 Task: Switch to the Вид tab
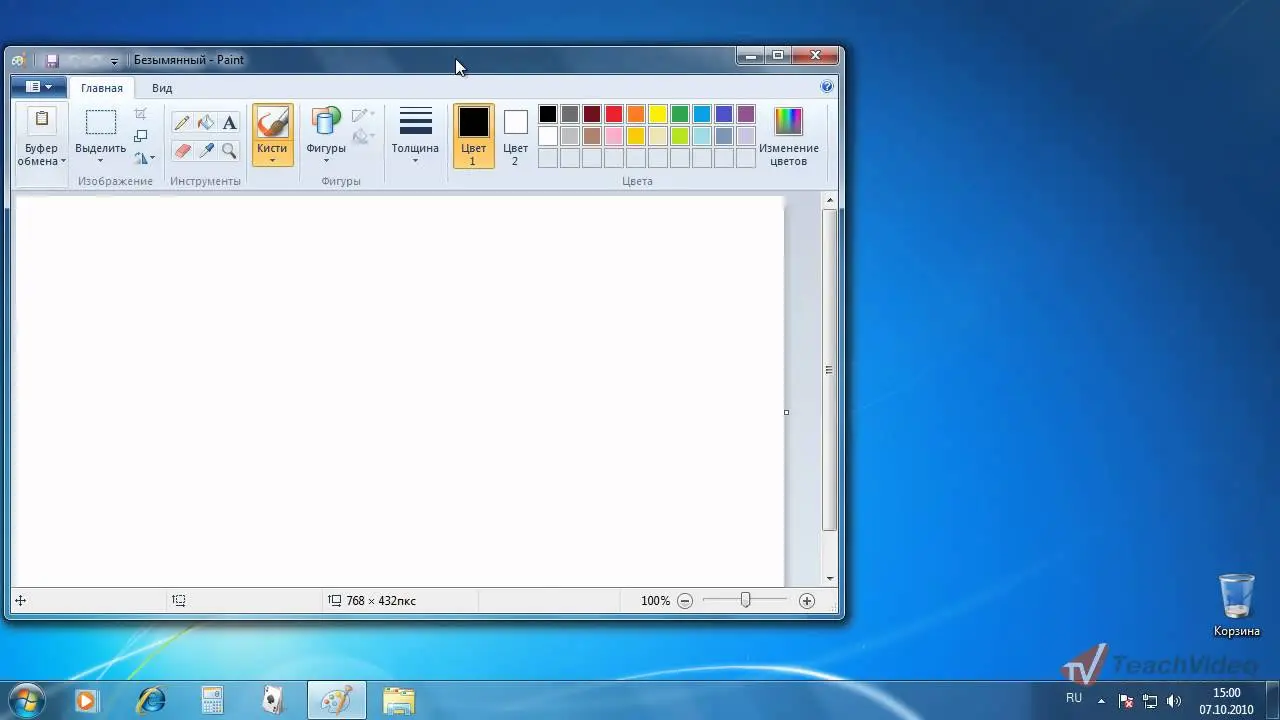pos(162,88)
